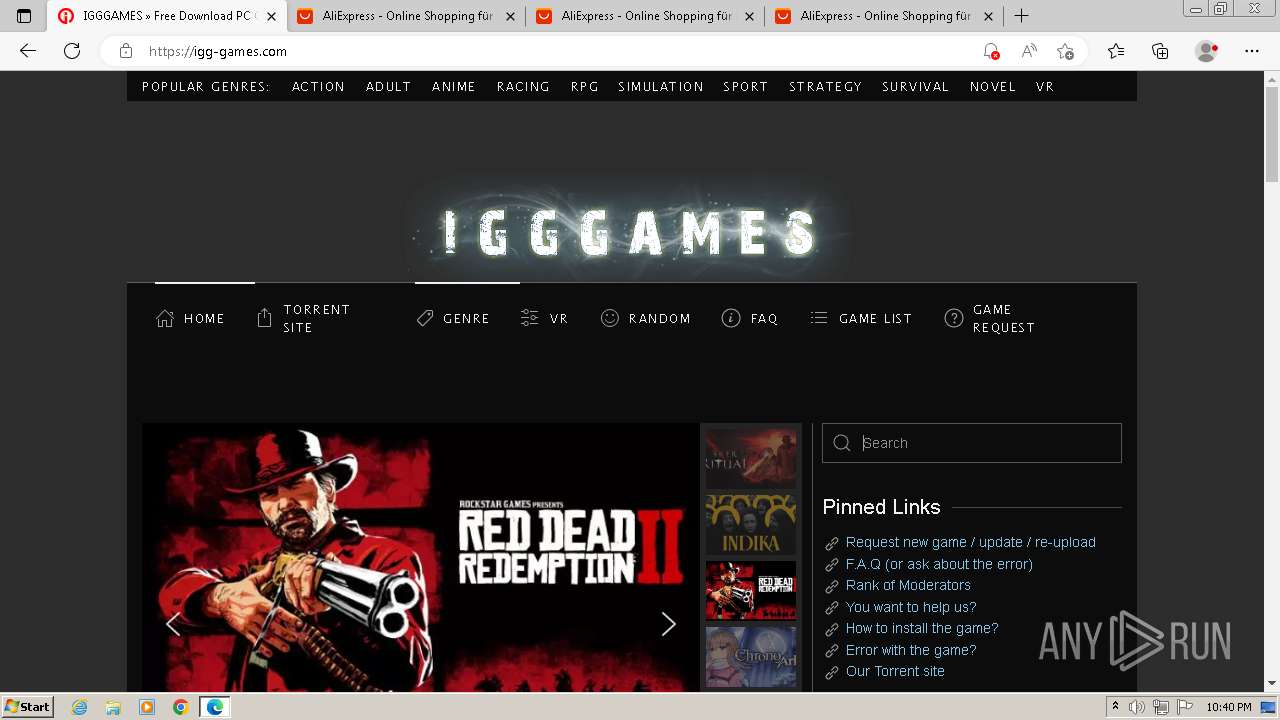The height and width of the screenshot is (720, 1280).
Task: Open the tab actions menu icon
Action: coord(24,16)
